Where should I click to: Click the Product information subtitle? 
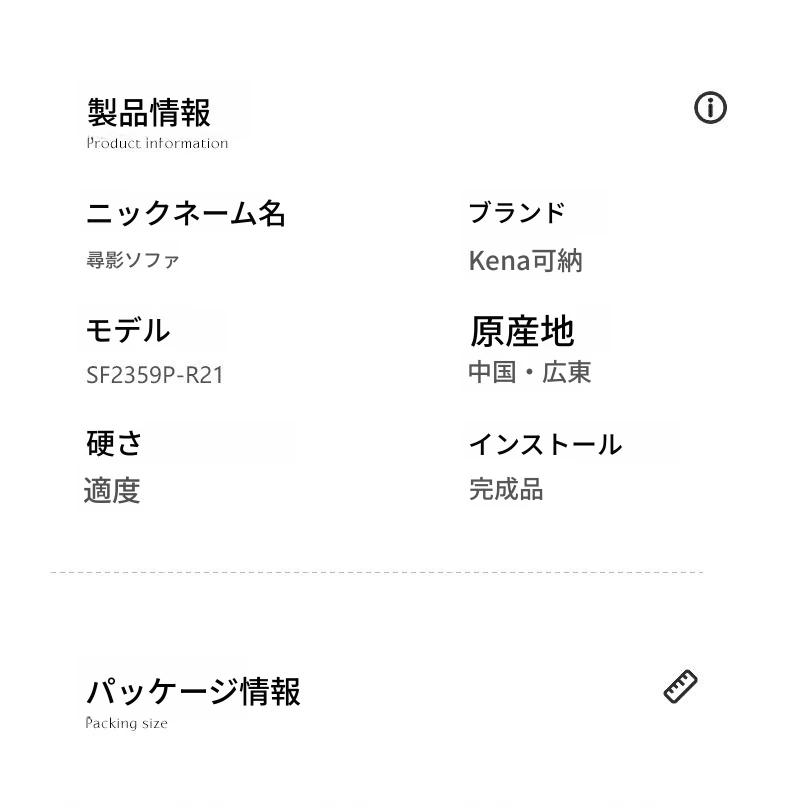point(157,143)
